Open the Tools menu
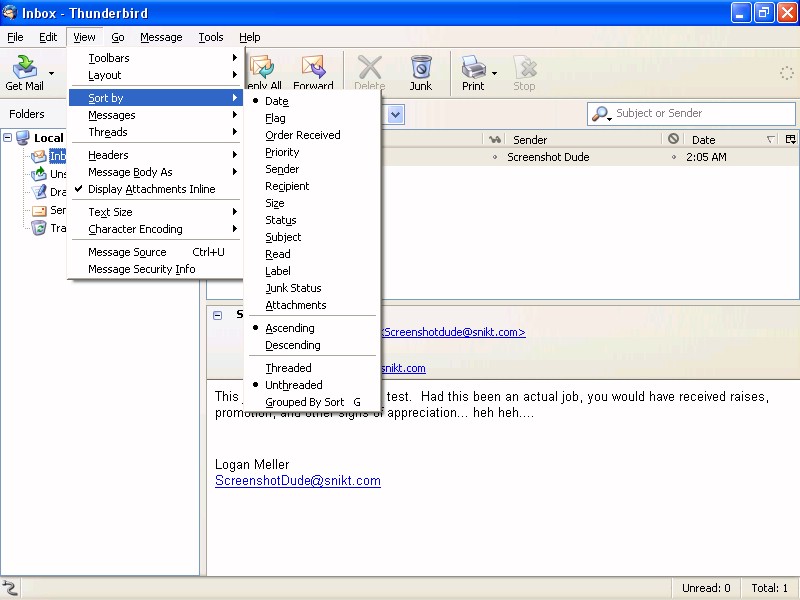 [x=211, y=37]
